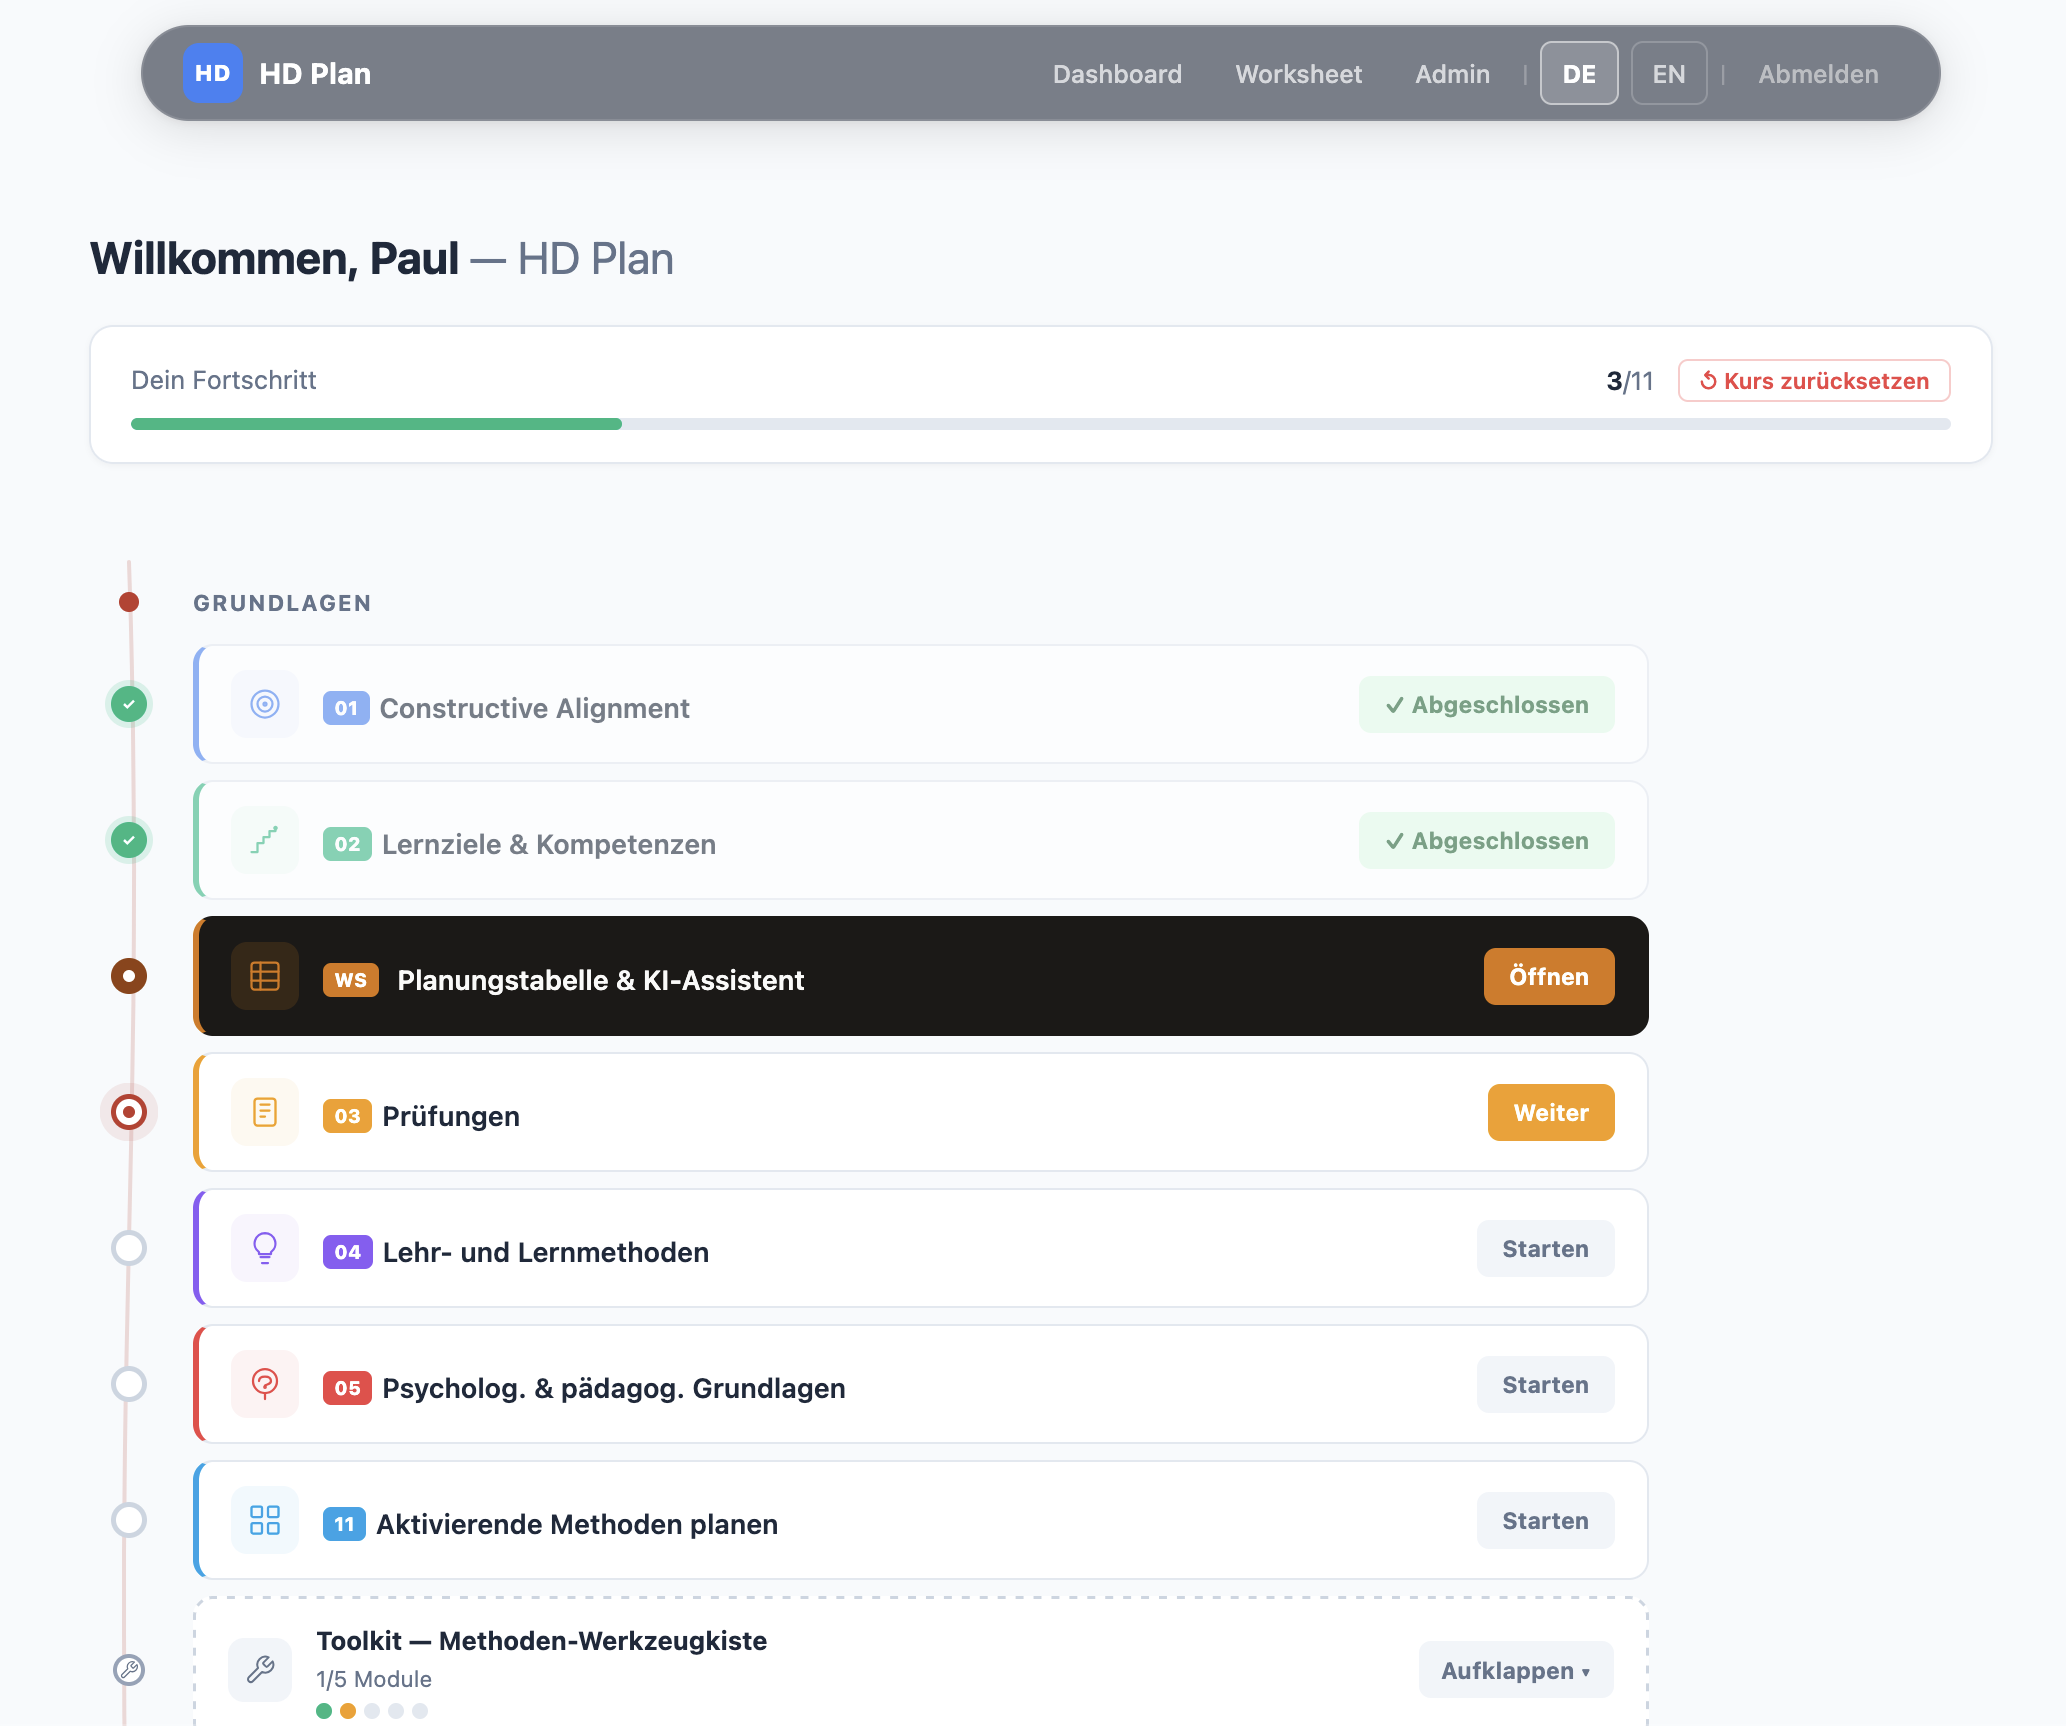2066x1726 pixels.
Task: Click the Constructive Alignment target icon
Action: click(265, 705)
